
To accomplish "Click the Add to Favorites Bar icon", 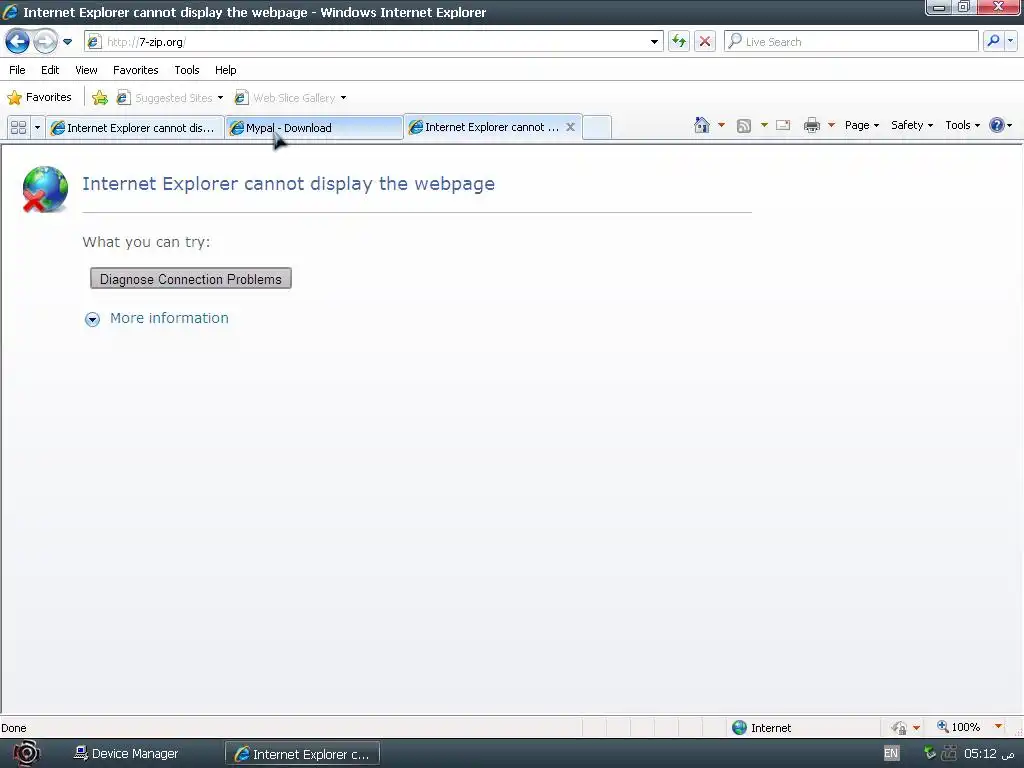I will [x=100, y=98].
